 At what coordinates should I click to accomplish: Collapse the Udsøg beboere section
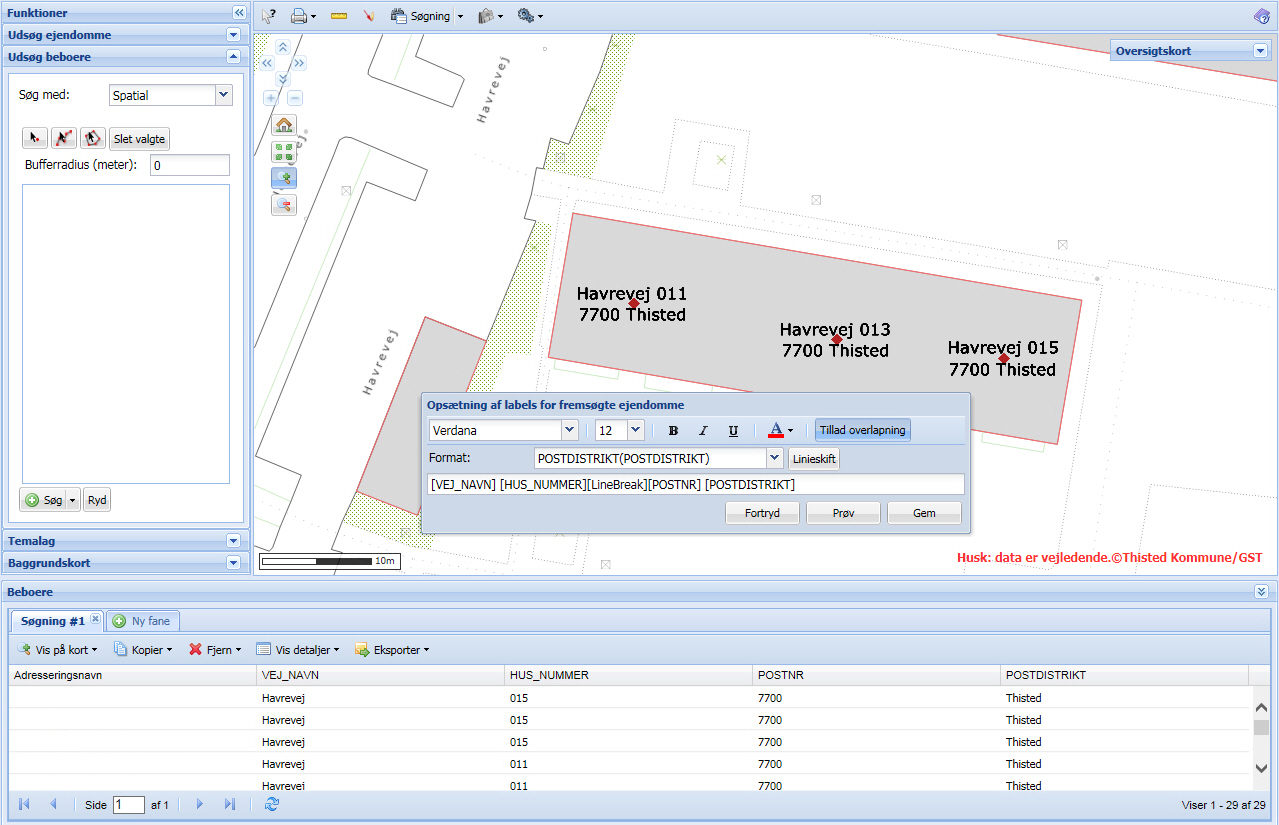coord(234,57)
